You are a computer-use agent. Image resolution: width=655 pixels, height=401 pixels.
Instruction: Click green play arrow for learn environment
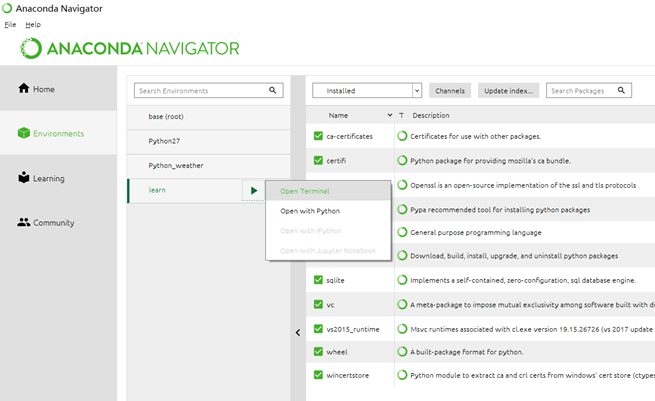[254, 190]
